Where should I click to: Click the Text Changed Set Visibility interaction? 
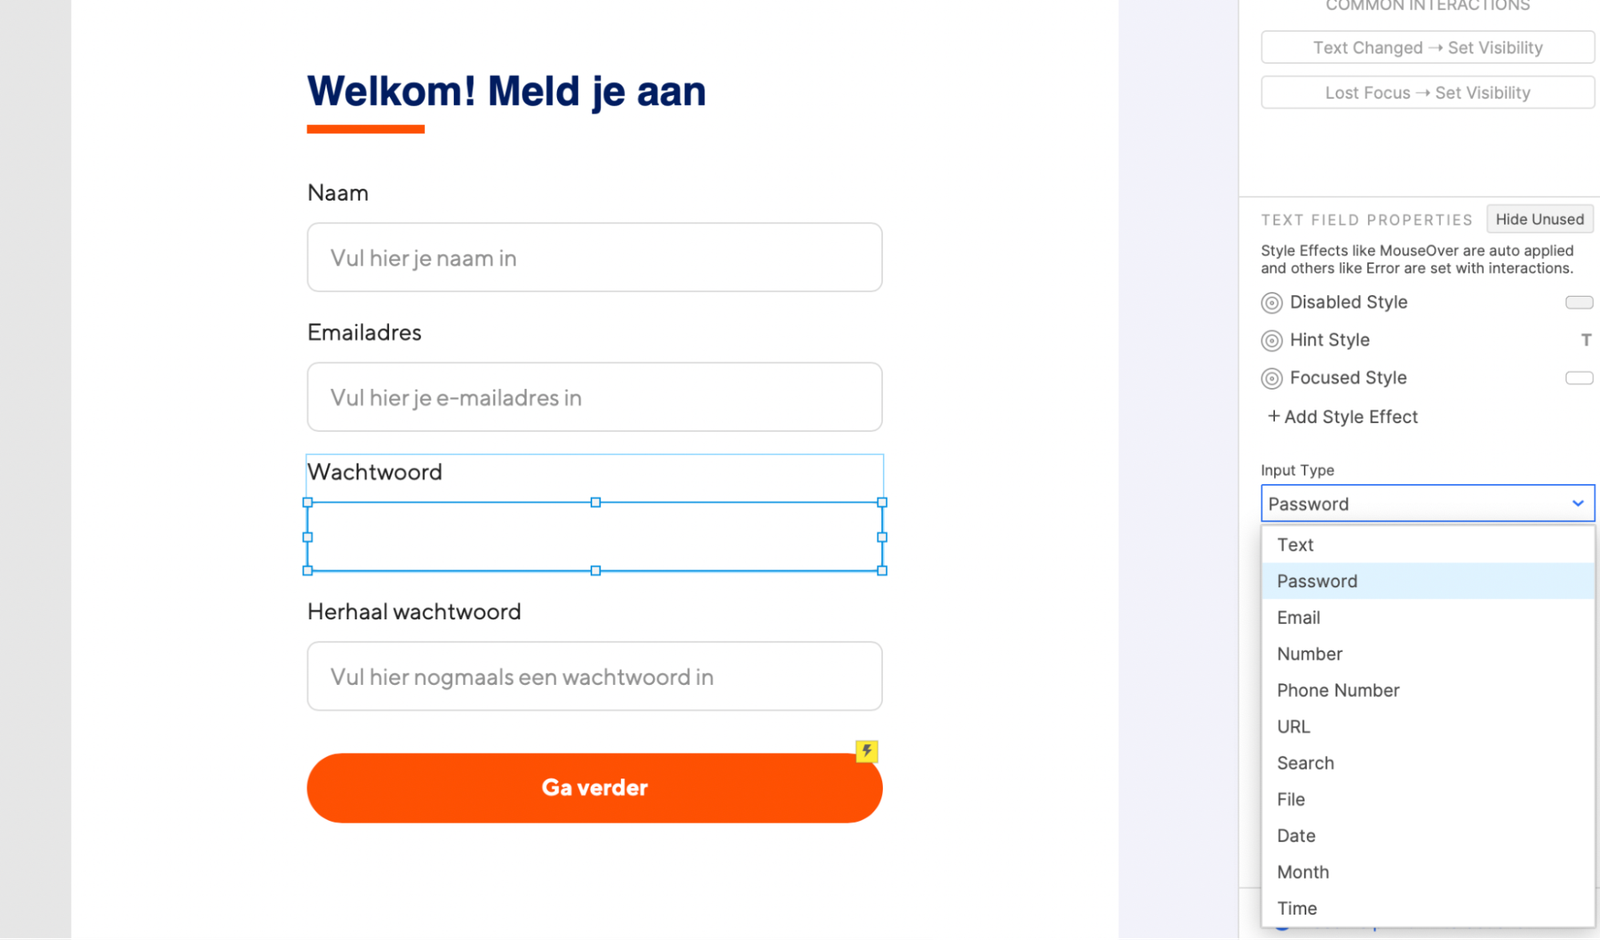tap(1427, 47)
